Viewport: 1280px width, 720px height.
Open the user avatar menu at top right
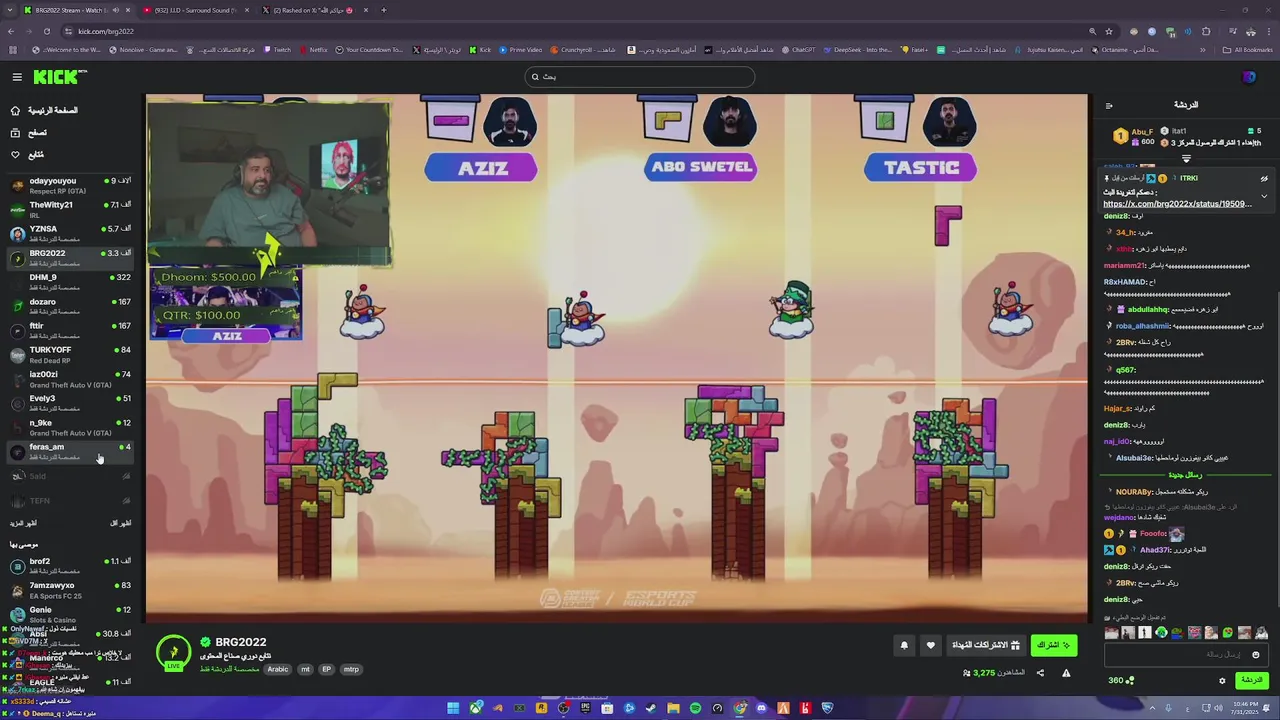pos(1249,77)
